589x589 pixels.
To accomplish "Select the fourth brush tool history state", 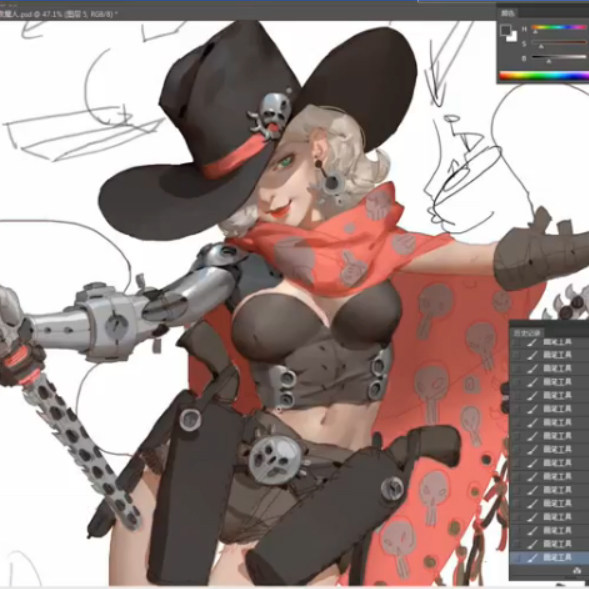I will click(x=549, y=382).
